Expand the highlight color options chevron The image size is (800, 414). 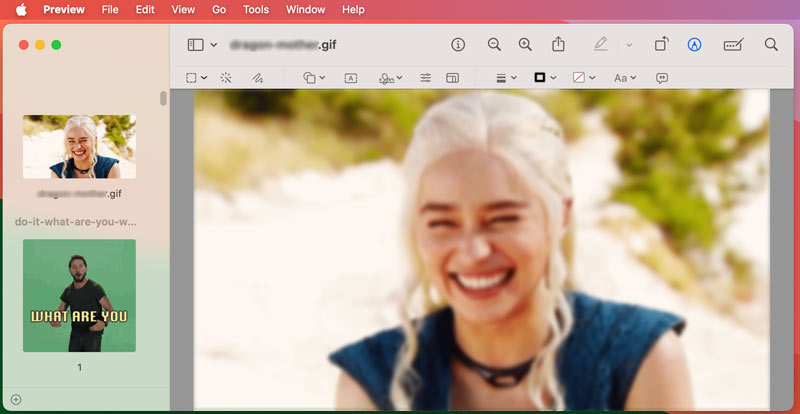pos(629,45)
